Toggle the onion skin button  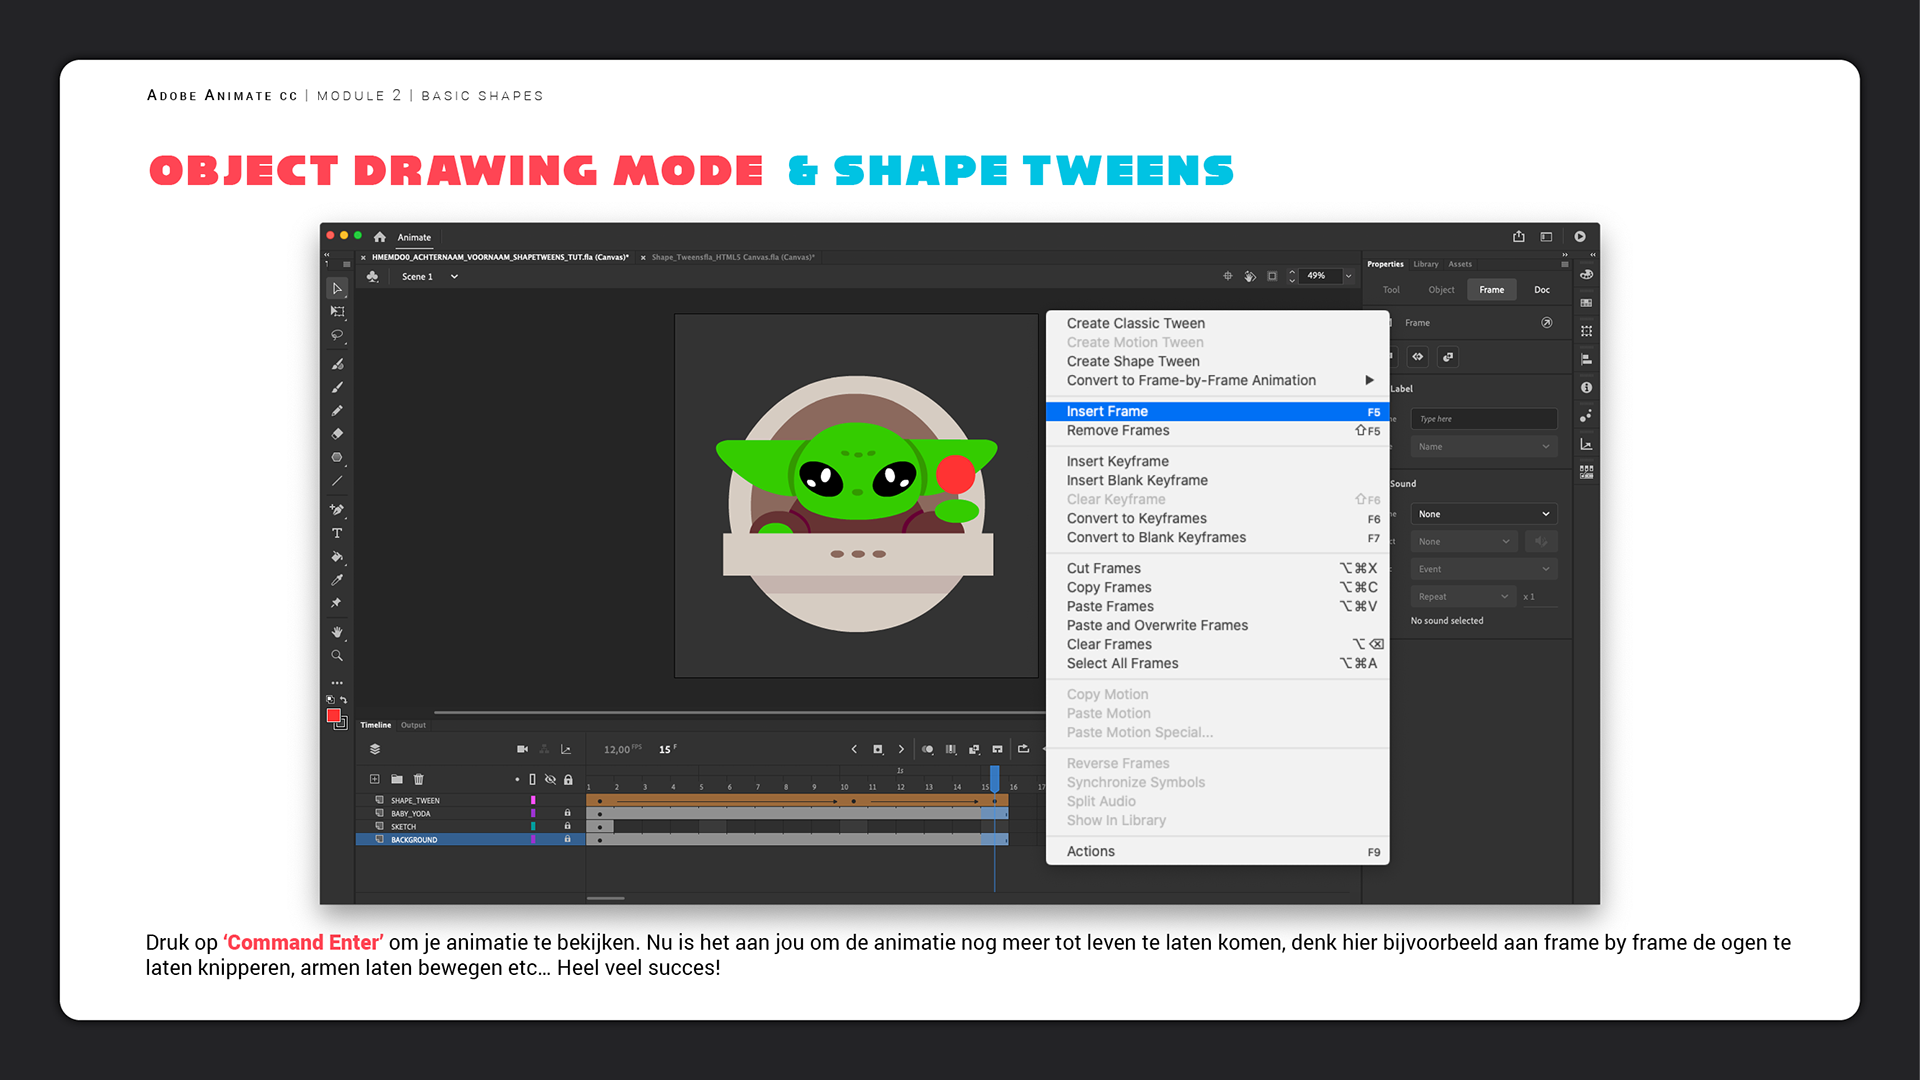pyautogui.click(x=927, y=749)
